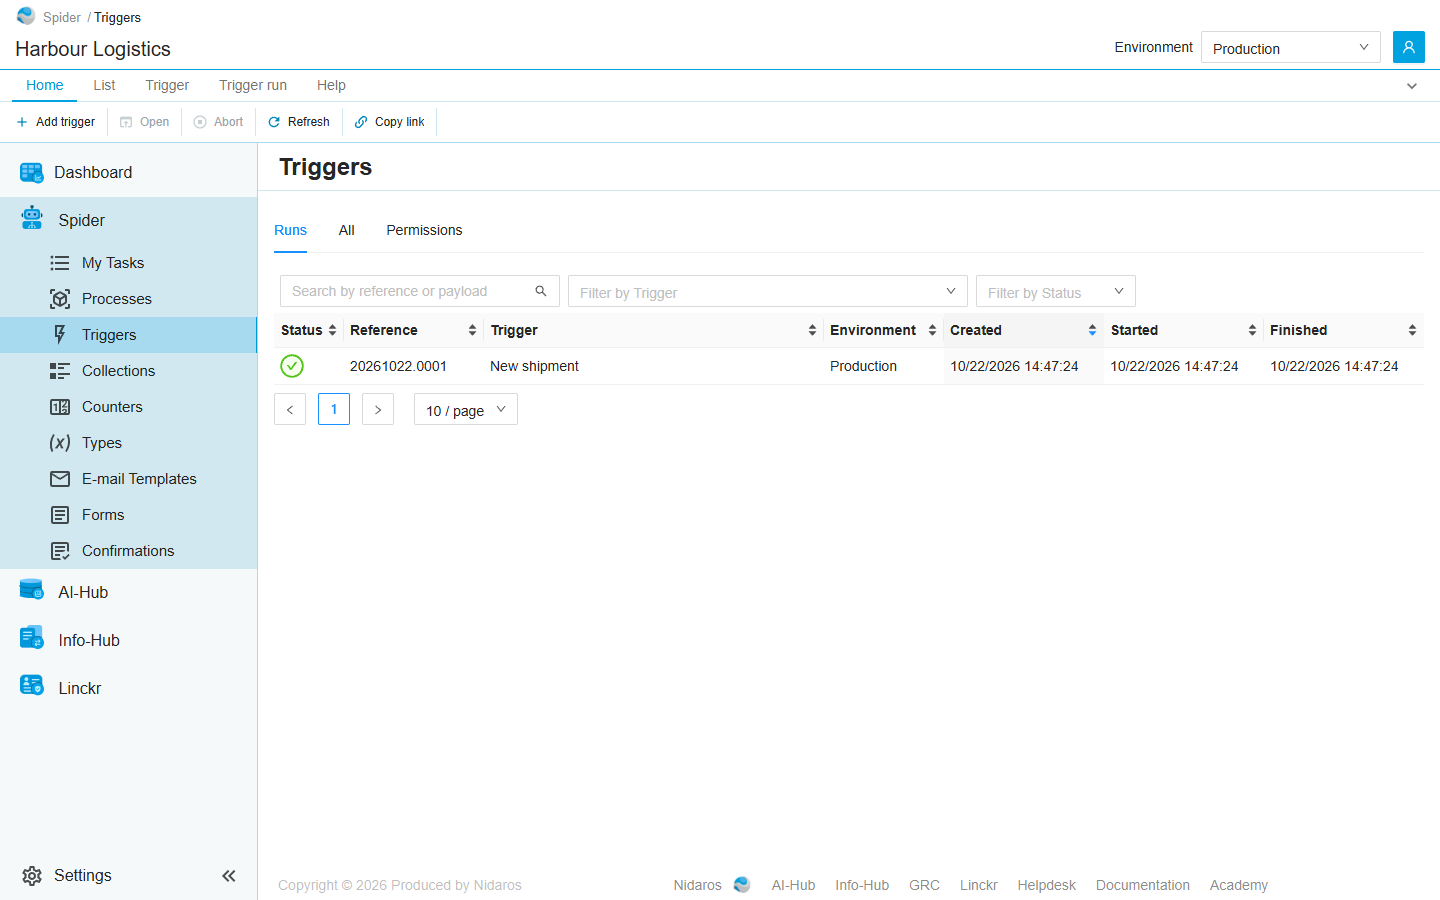Switch to the Trigger run ribbon tab
Screen dimensions: 1440x900
(253, 85)
